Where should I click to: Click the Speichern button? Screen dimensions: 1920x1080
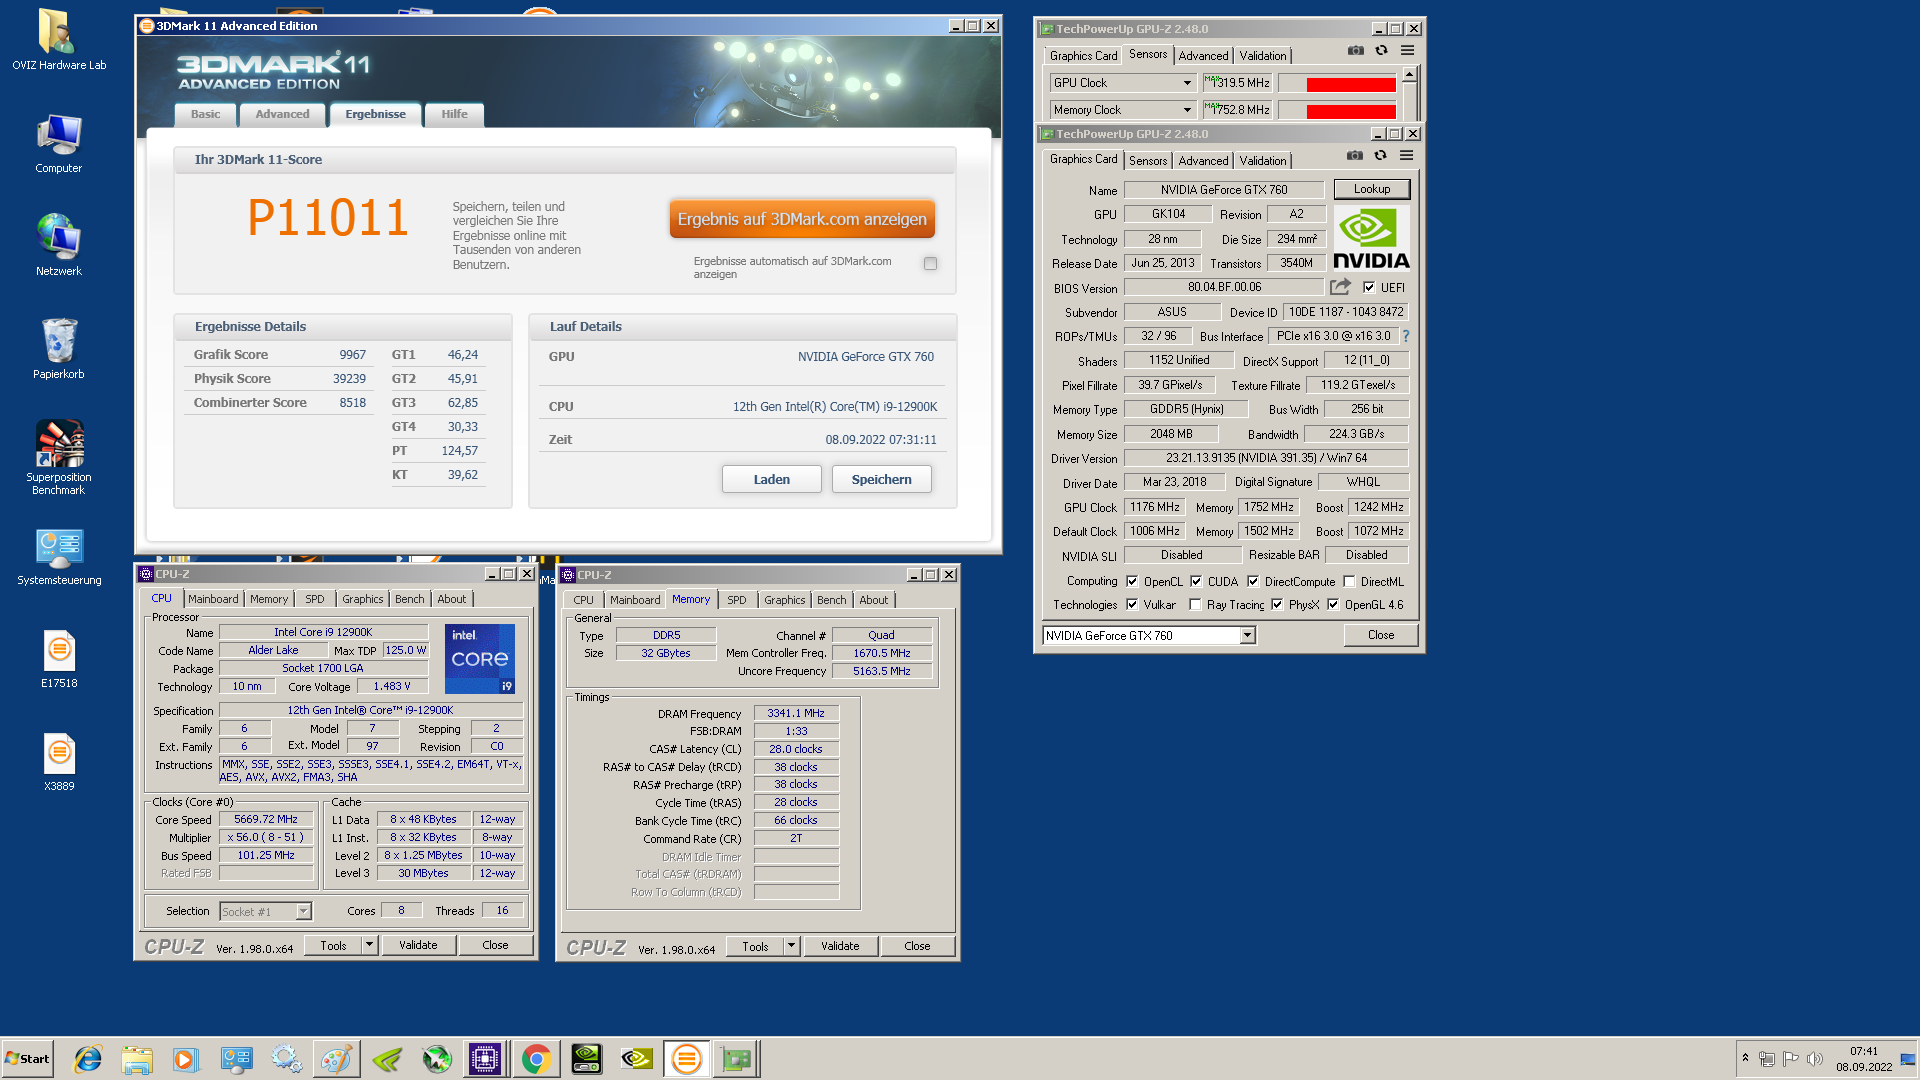(881, 479)
